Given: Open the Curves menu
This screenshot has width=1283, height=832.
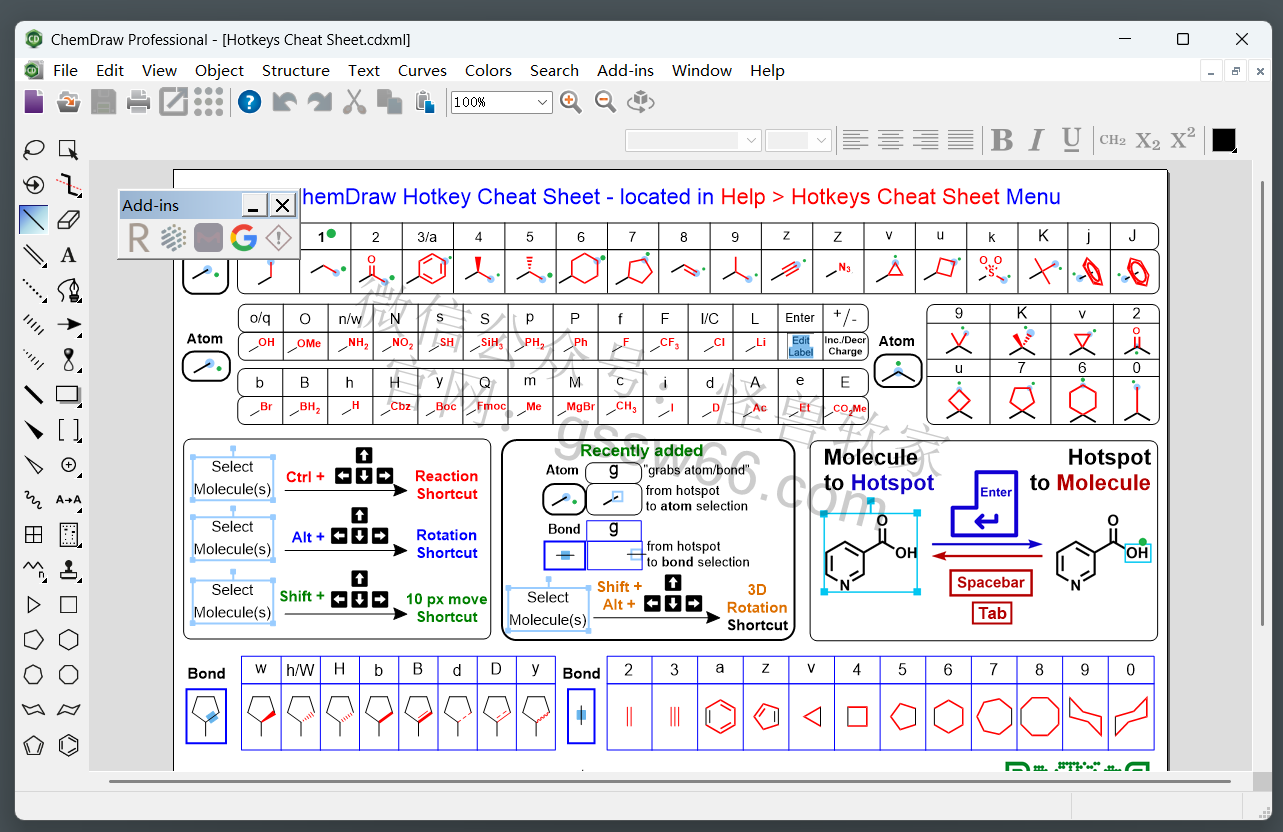Looking at the screenshot, I should point(422,70).
